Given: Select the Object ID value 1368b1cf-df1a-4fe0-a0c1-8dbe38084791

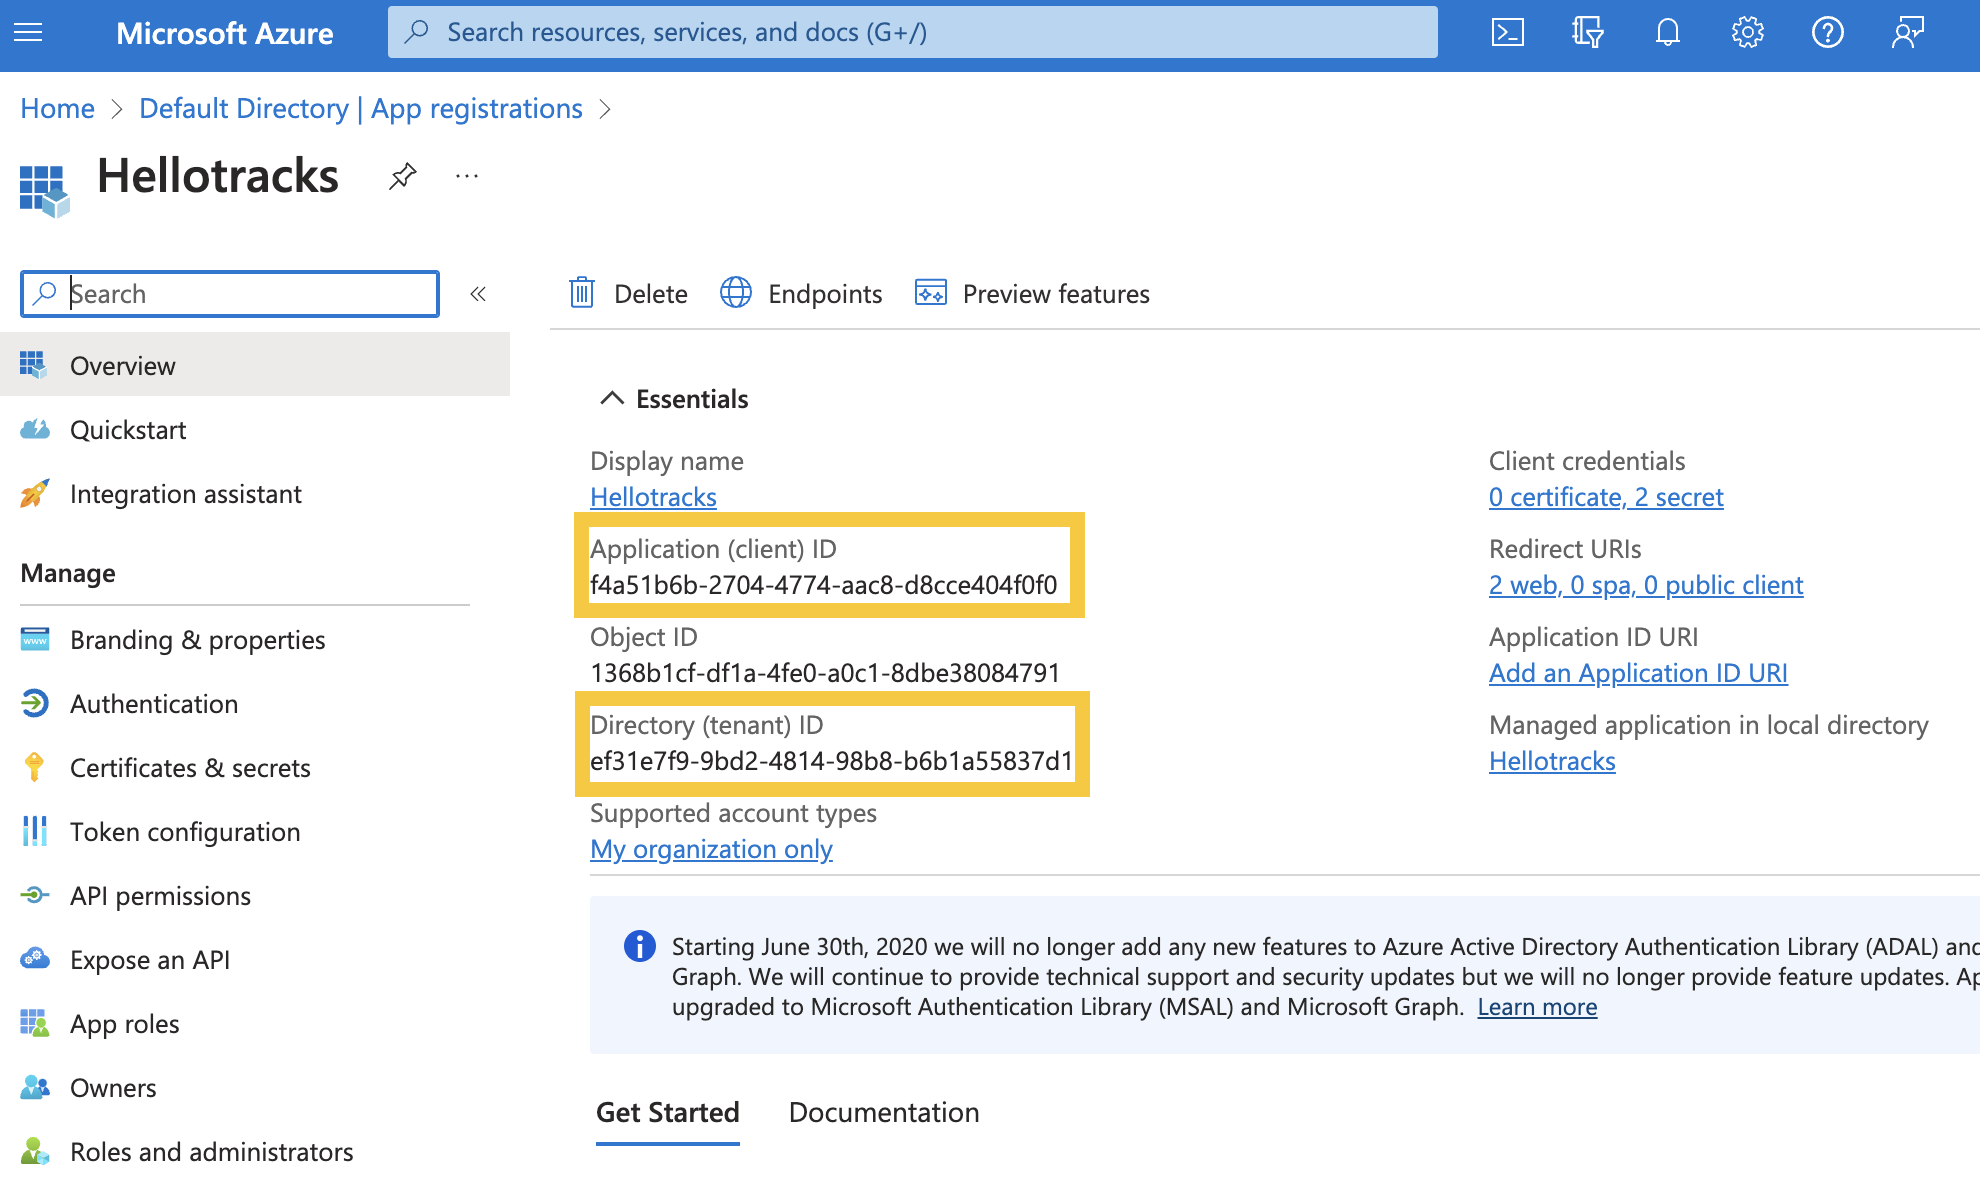Looking at the screenshot, I should [x=825, y=673].
